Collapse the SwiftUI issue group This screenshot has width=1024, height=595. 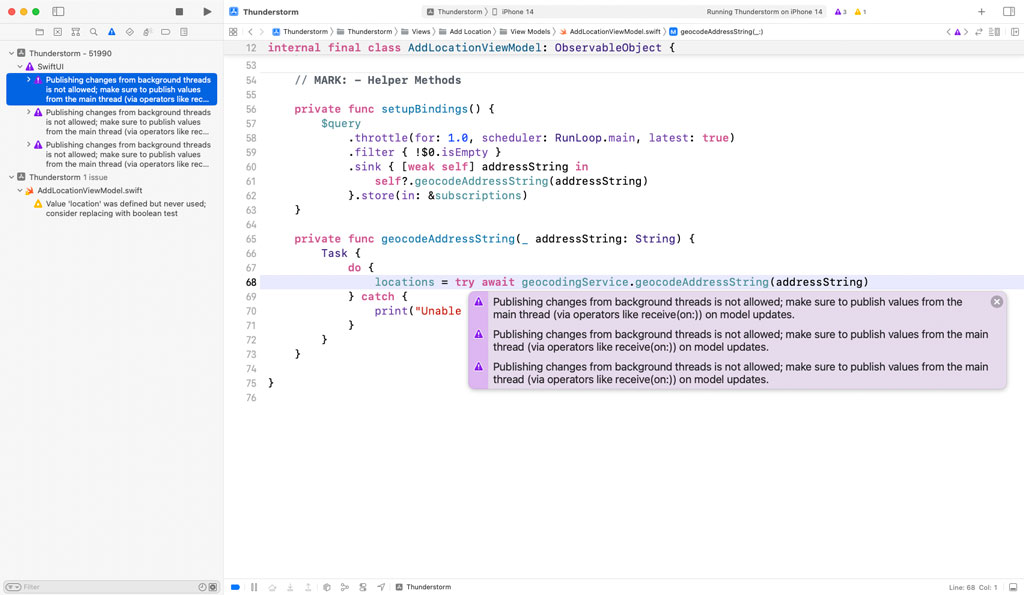[x=19, y=66]
